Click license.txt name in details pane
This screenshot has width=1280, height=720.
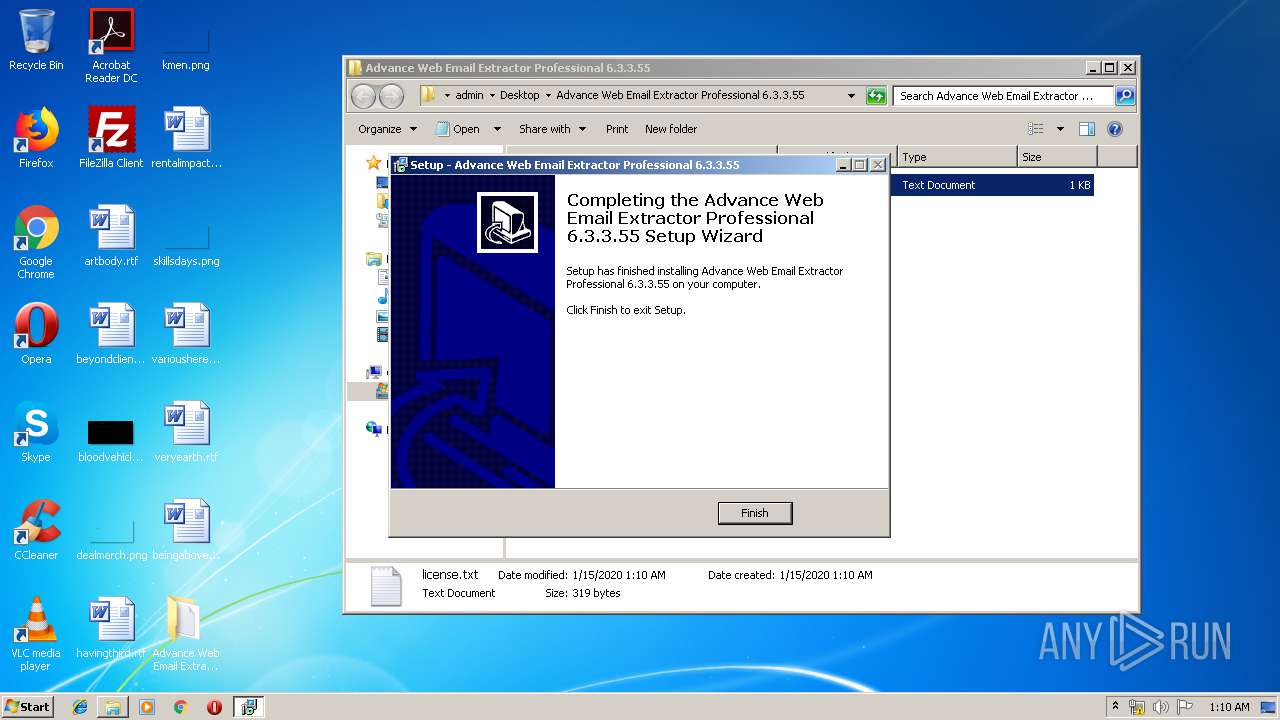point(450,575)
